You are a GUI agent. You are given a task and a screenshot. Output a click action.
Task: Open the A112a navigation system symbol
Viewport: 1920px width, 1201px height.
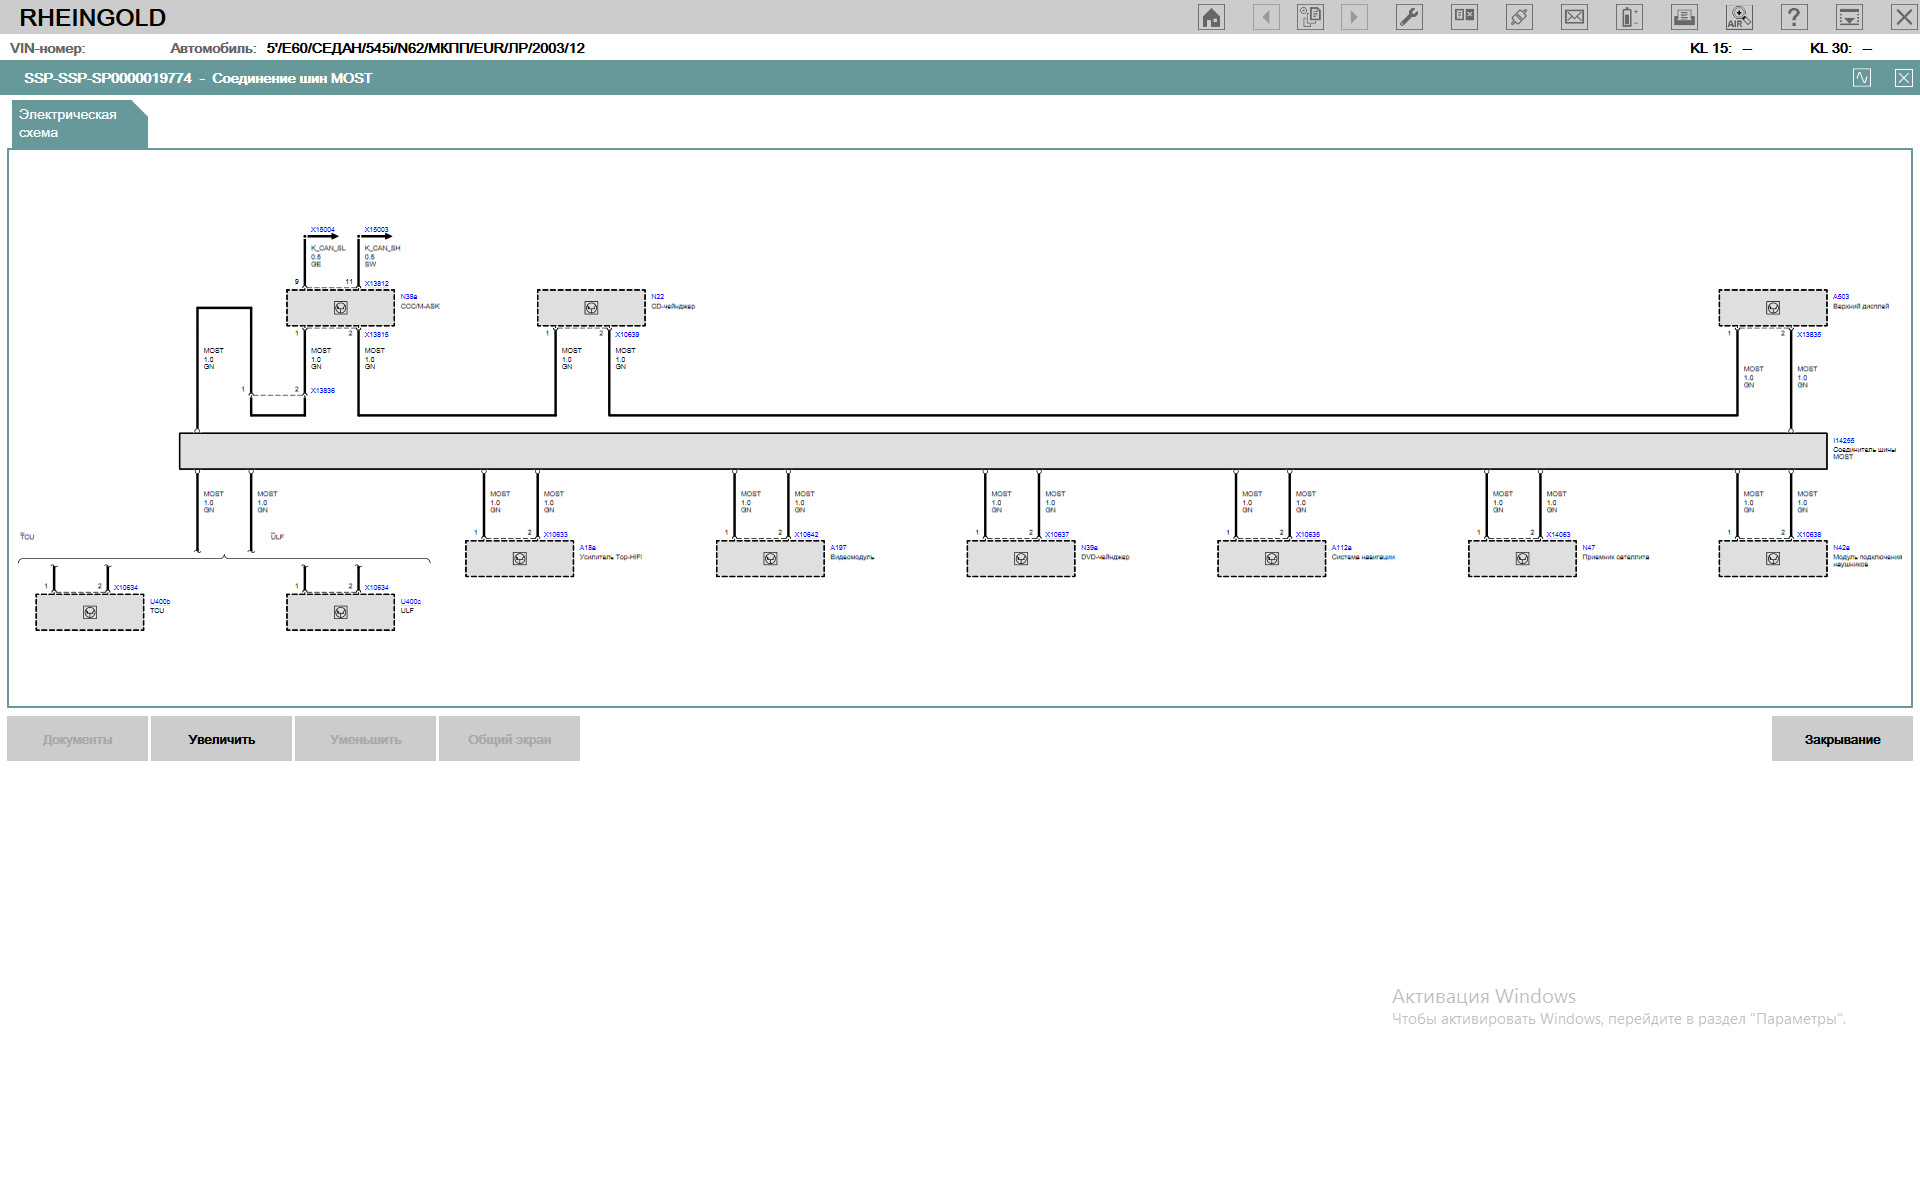(x=1272, y=559)
